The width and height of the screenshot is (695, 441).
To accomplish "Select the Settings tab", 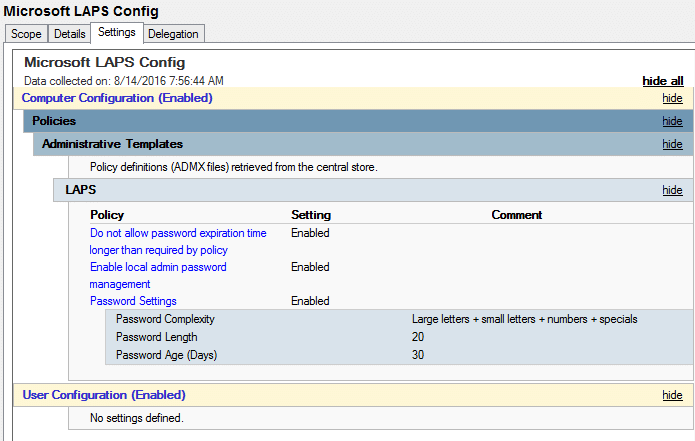I will (118, 33).
